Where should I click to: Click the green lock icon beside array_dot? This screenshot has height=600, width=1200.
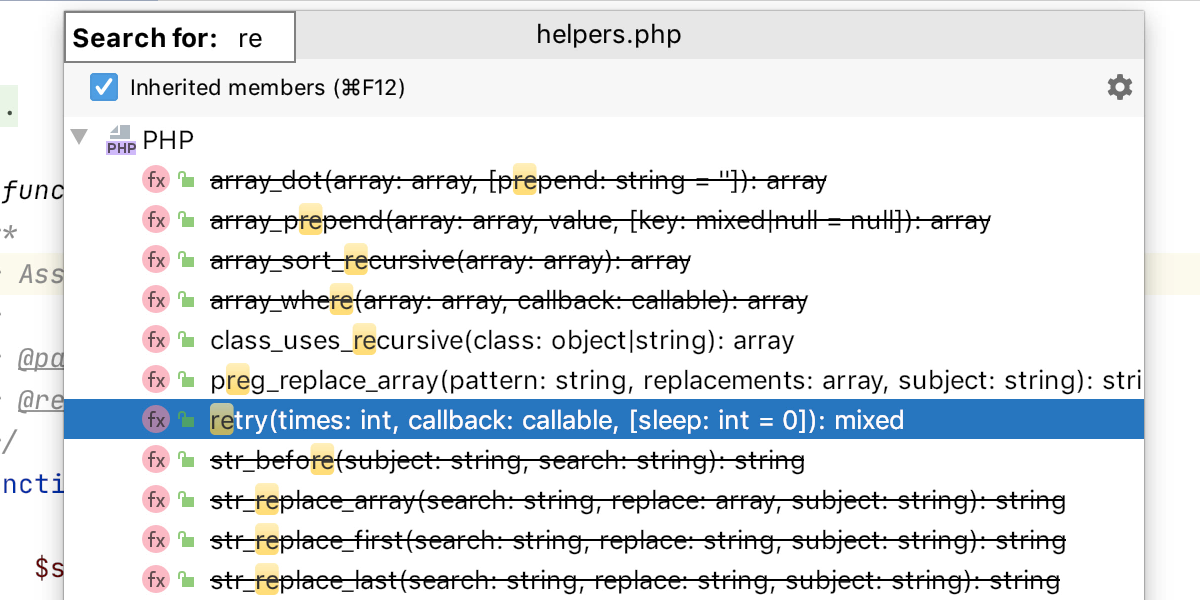185,180
